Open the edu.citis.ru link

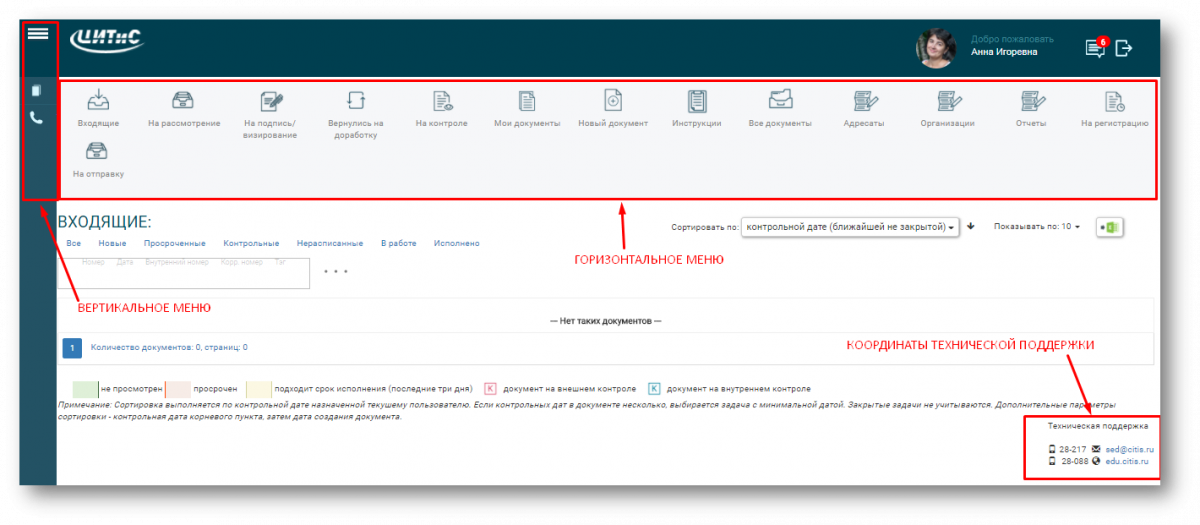pyautogui.click(x=1126, y=462)
